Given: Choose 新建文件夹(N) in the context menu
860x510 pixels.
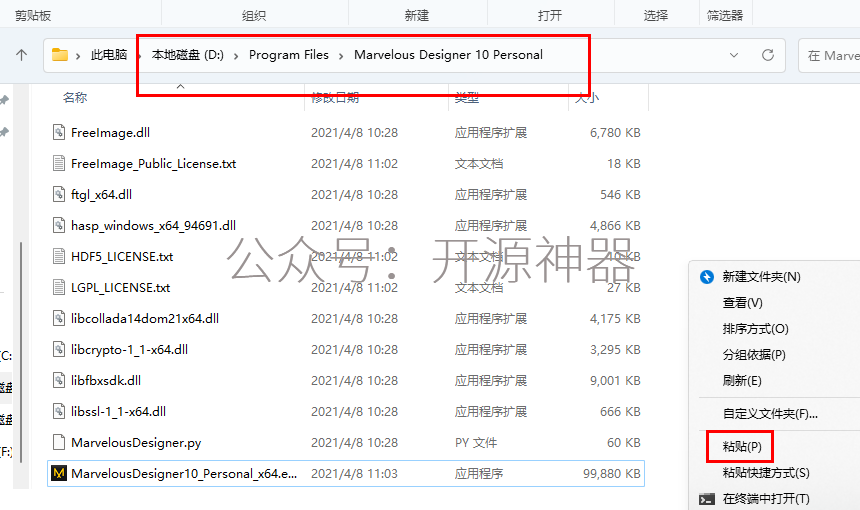Looking at the screenshot, I should [x=761, y=277].
